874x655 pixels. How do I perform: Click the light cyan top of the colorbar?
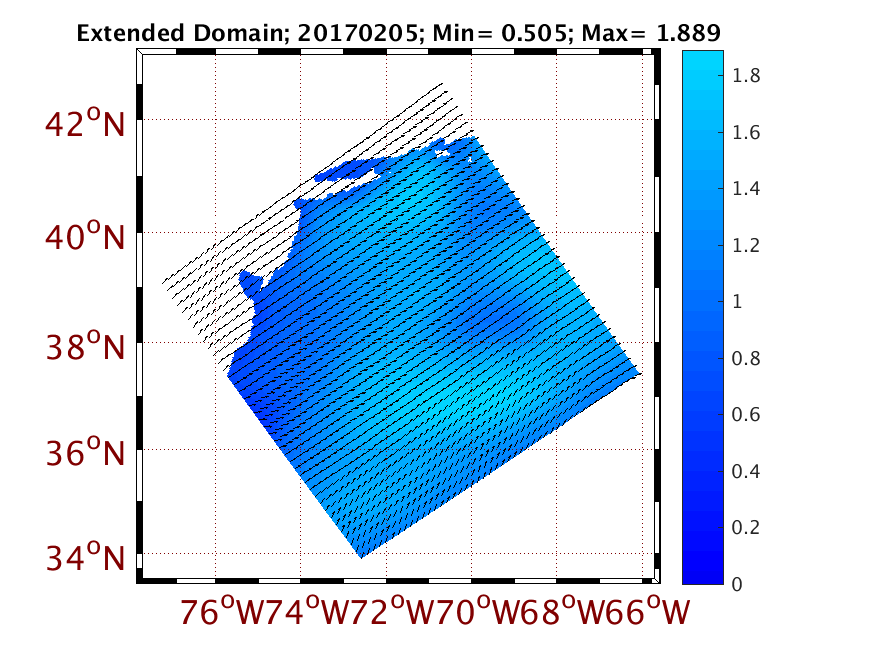tap(702, 61)
